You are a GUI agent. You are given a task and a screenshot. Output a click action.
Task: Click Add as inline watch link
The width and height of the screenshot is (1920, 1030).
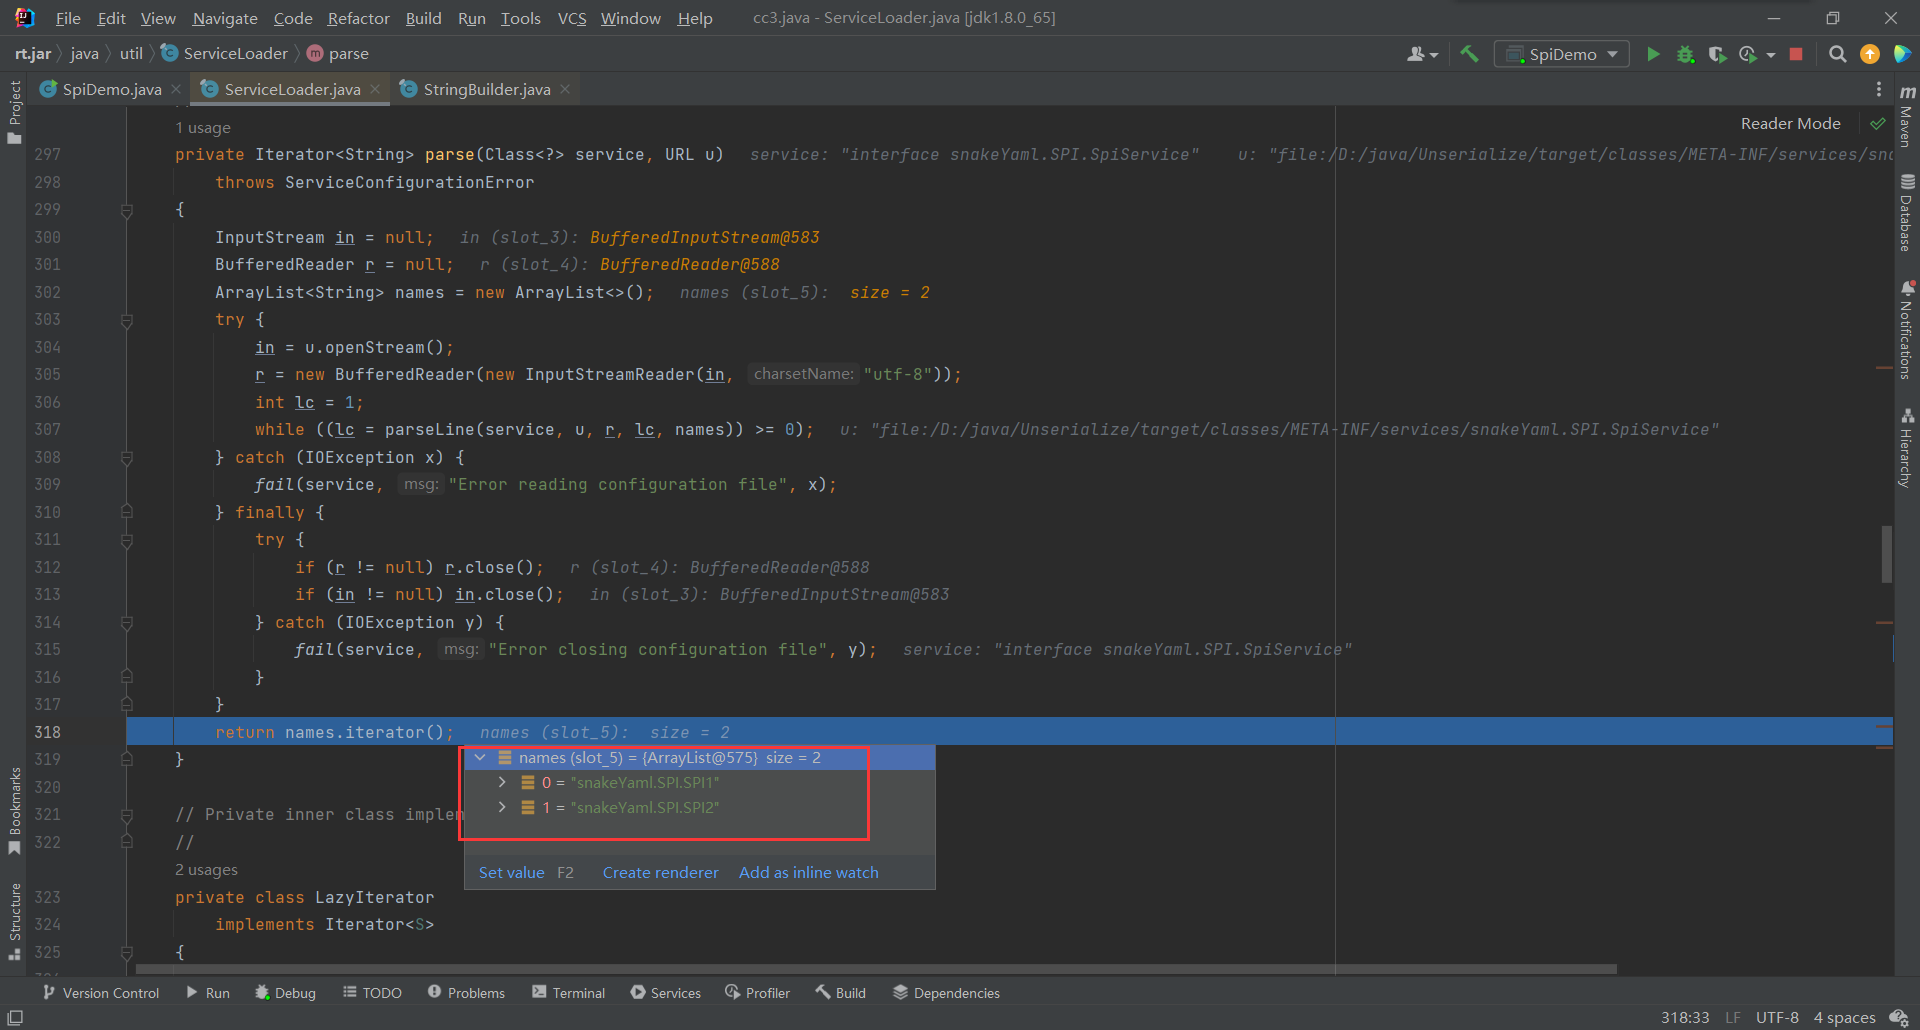click(x=808, y=873)
